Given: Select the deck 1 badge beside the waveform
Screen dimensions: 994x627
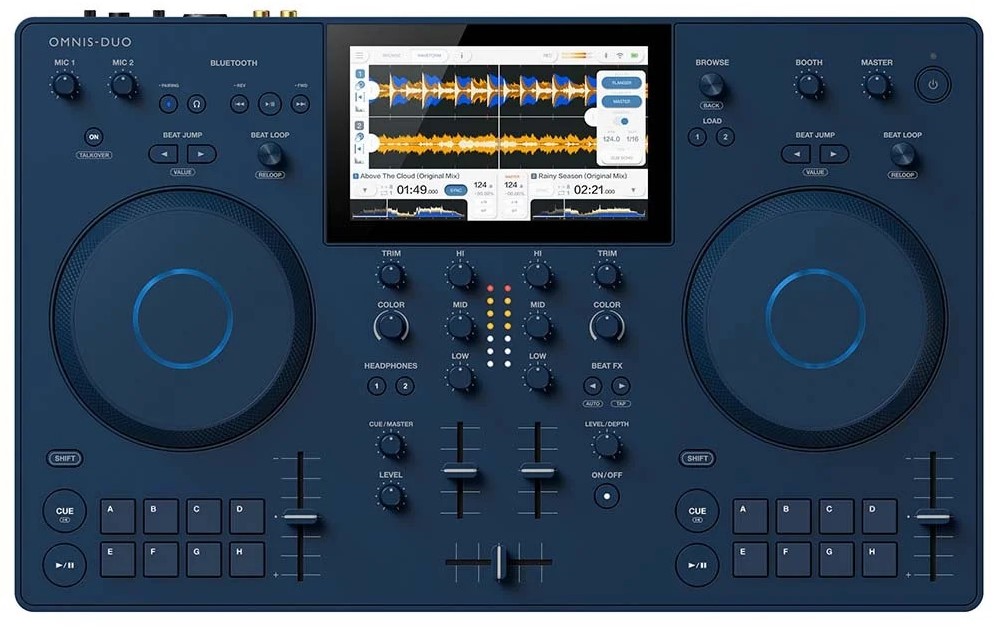Looking at the screenshot, I should 359,74.
